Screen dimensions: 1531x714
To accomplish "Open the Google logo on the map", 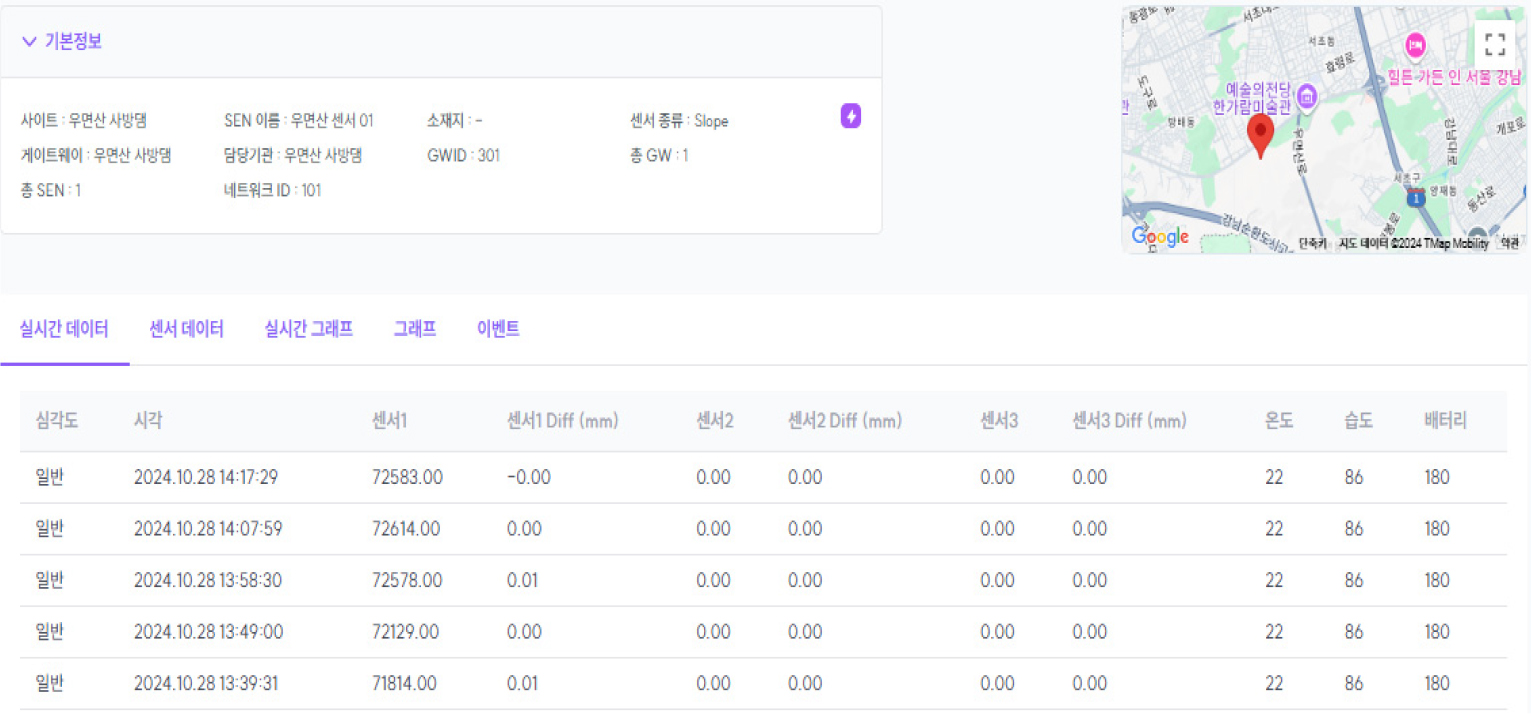I will [x=1160, y=237].
